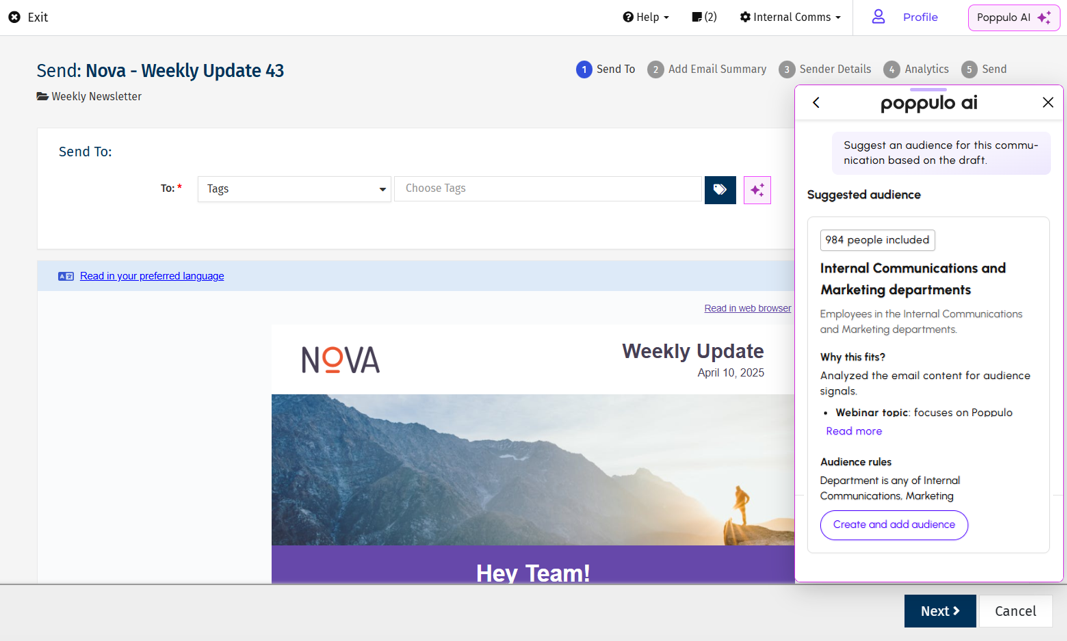This screenshot has width=1067, height=641.
Task: Close the Poppulo AI panel
Action: tap(1048, 102)
